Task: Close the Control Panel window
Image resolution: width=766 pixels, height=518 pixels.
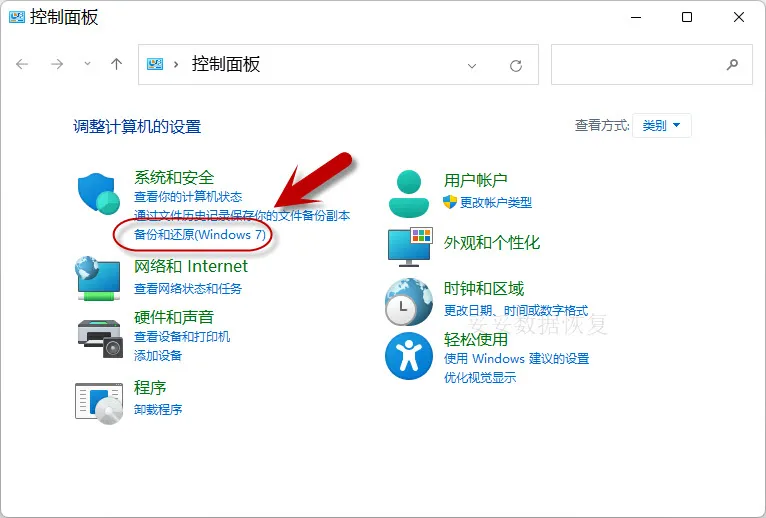Action: (x=739, y=17)
